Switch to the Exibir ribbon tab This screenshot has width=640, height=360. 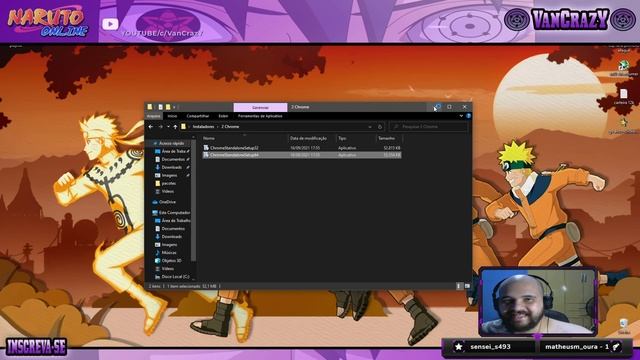pyautogui.click(x=223, y=116)
